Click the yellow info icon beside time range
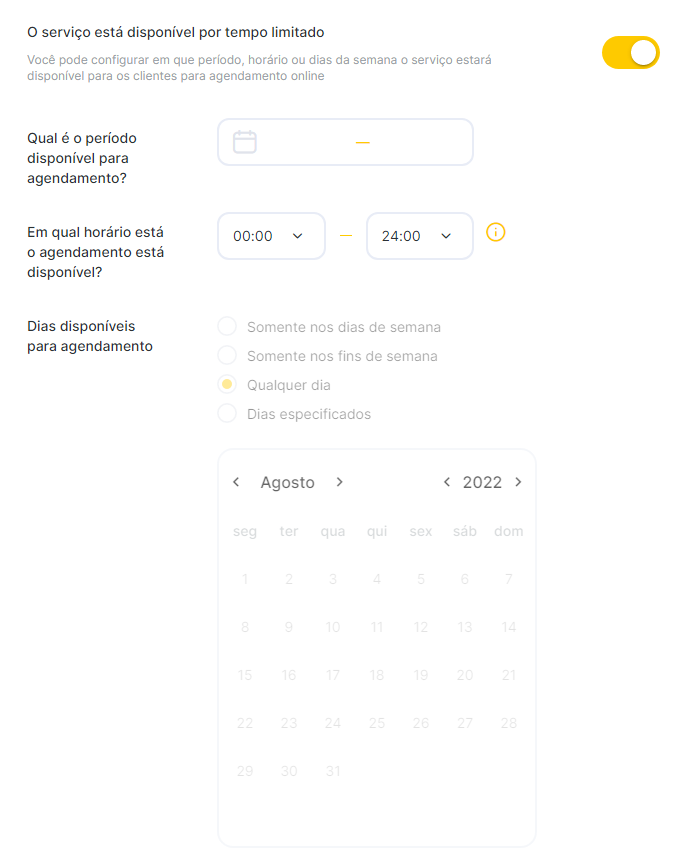The width and height of the screenshot is (681, 867). (495, 232)
